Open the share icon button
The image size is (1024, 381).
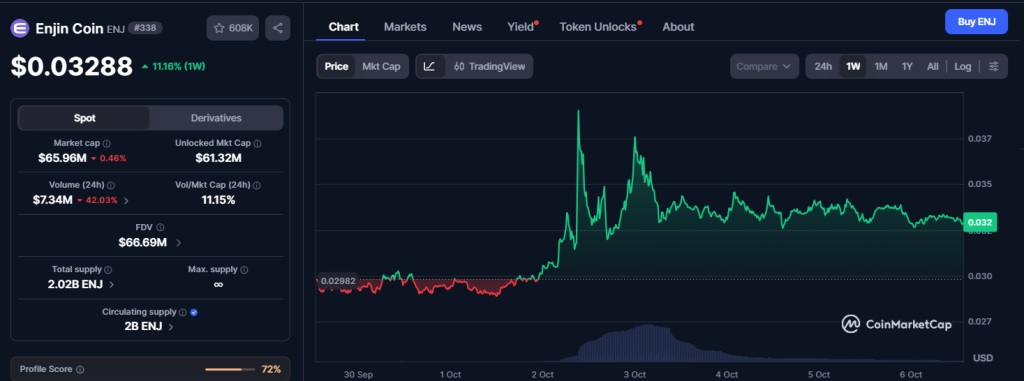pos(278,28)
